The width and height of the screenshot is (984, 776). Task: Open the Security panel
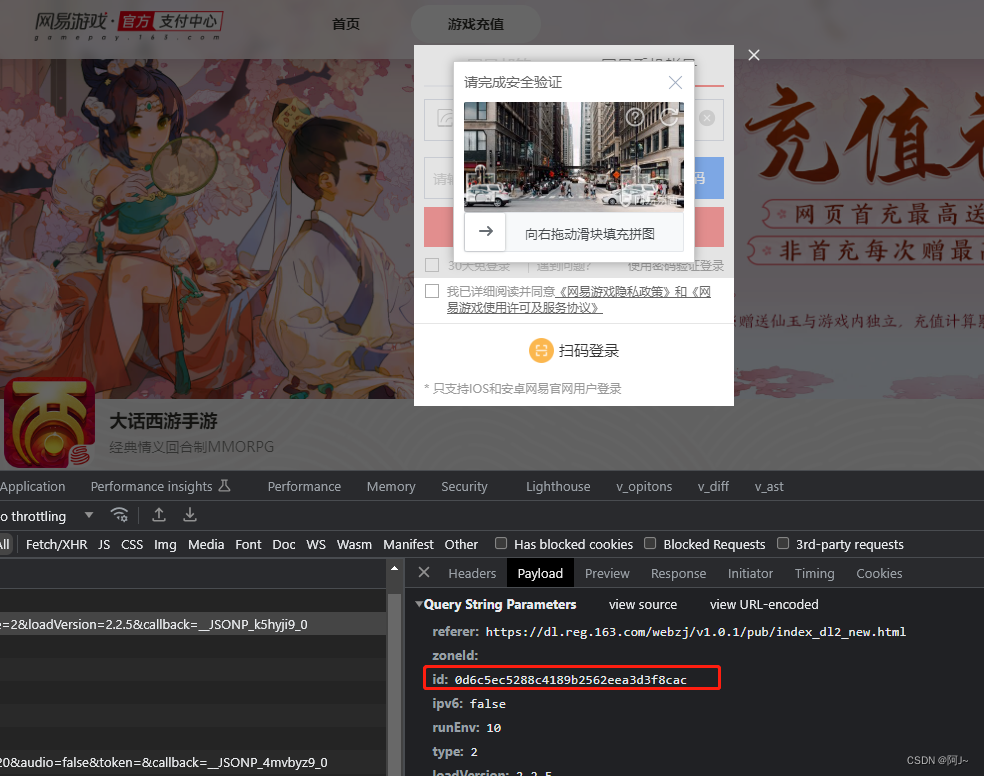point(464,487)
